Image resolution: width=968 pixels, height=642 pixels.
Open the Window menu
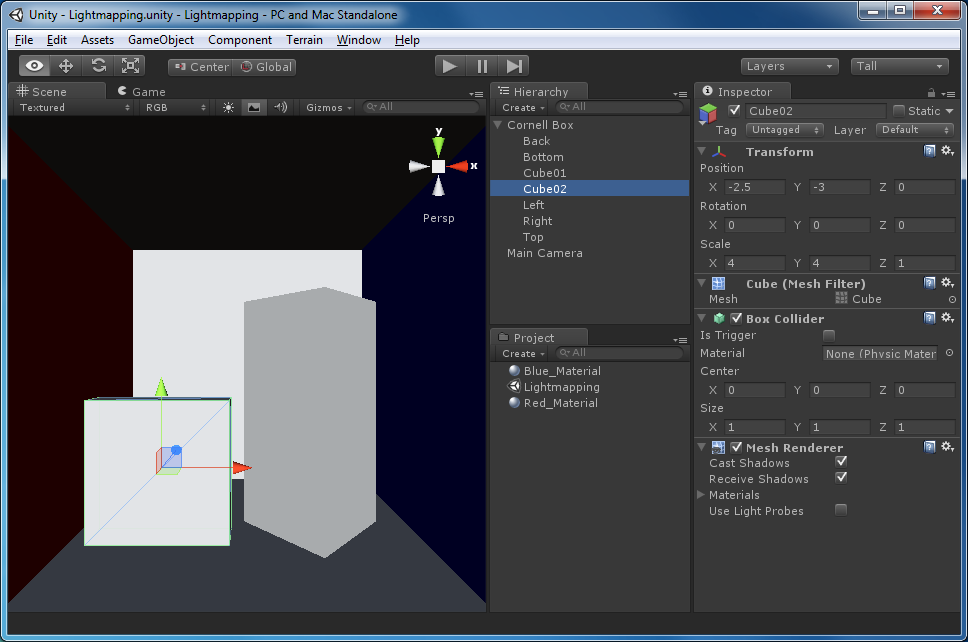(359, 40)
